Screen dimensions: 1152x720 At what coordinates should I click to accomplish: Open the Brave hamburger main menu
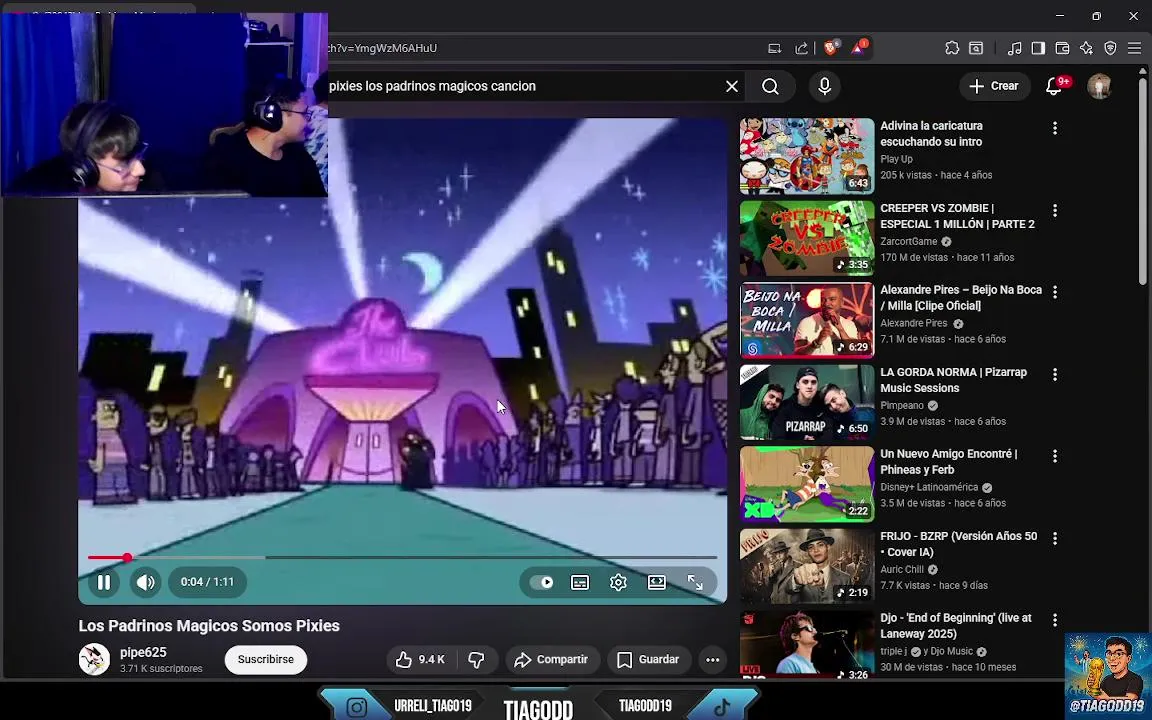click(1134, 48)
